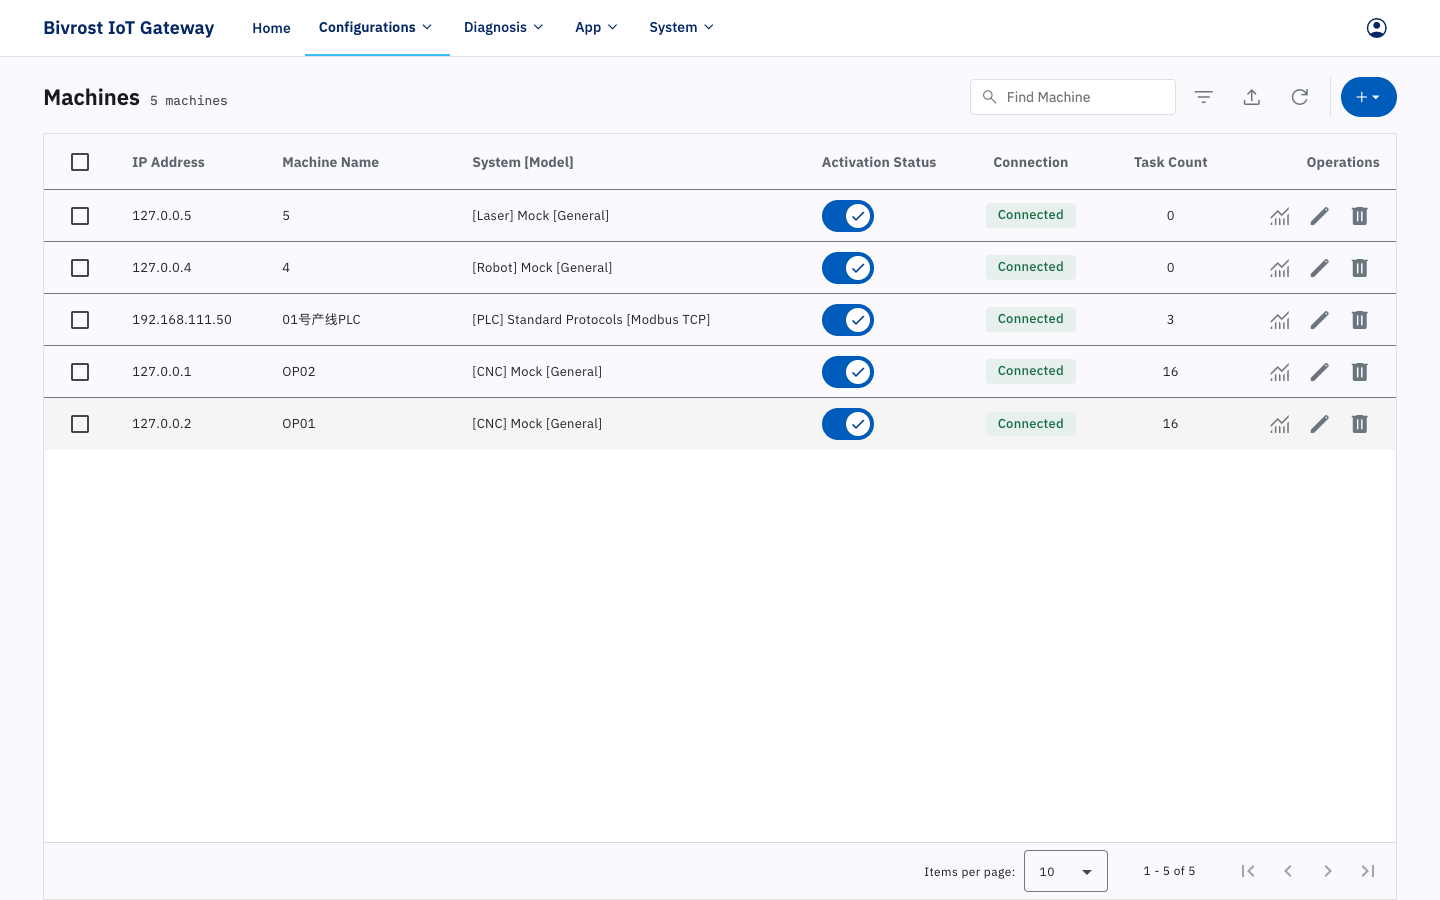
Task: Edit machine 127.0.0.4
Action: click(1320, 268)
